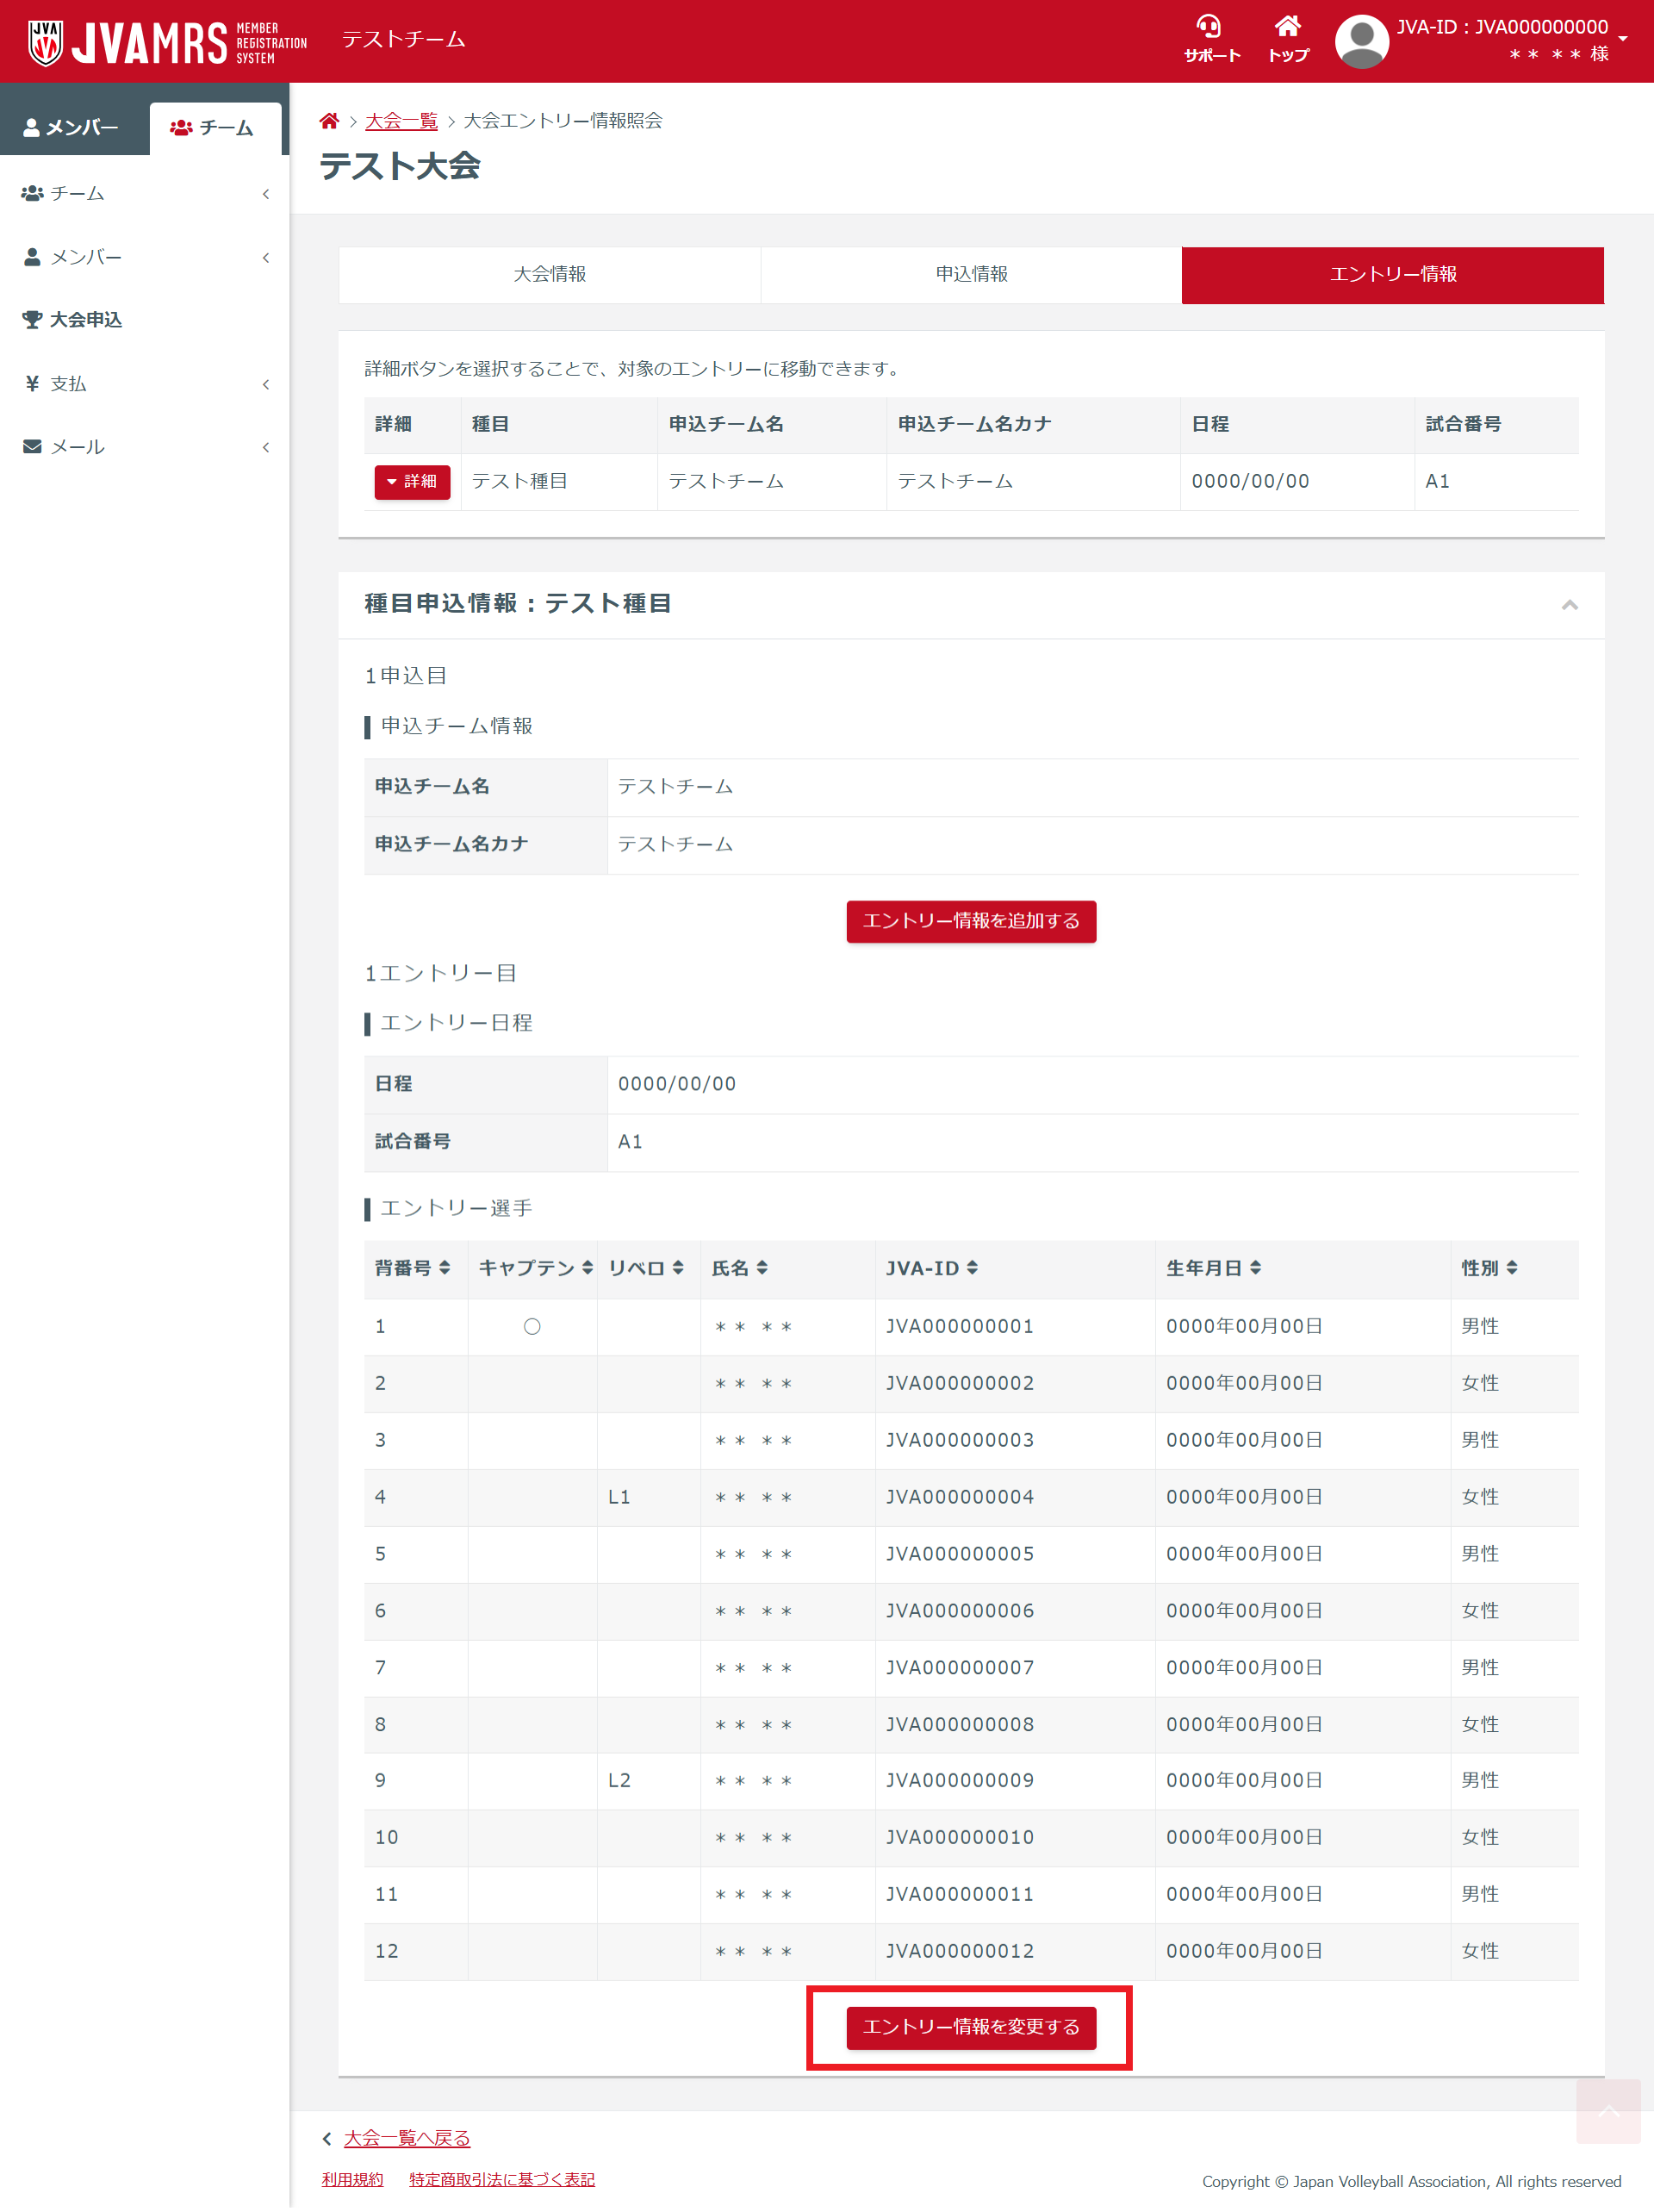Sort by キャプテン column arrows
This screenshot has height=2212, width=1654.
(587, 1268)
